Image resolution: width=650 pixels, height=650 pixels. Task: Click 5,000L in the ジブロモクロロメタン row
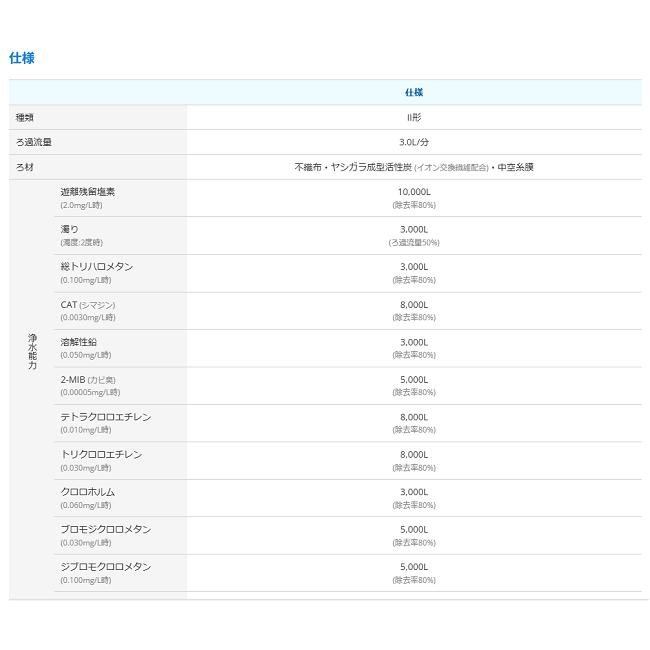414,567
